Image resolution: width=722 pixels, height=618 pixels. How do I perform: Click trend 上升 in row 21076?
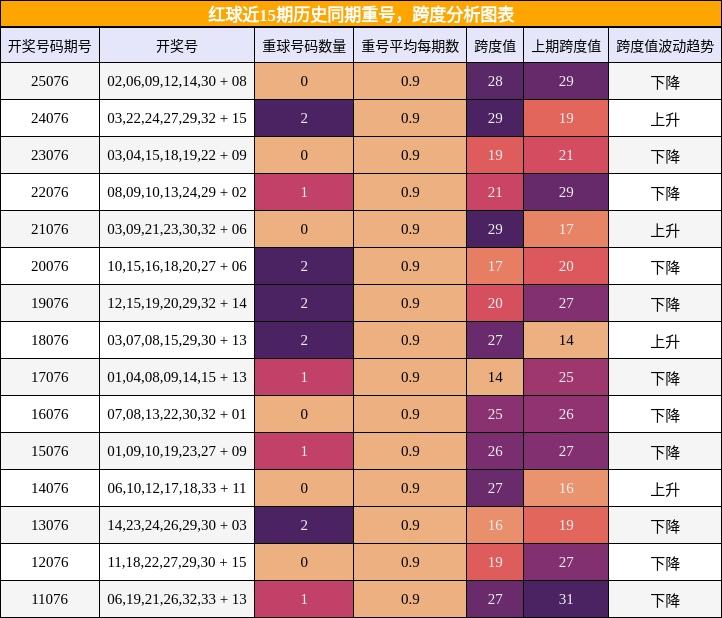[665, 230]
